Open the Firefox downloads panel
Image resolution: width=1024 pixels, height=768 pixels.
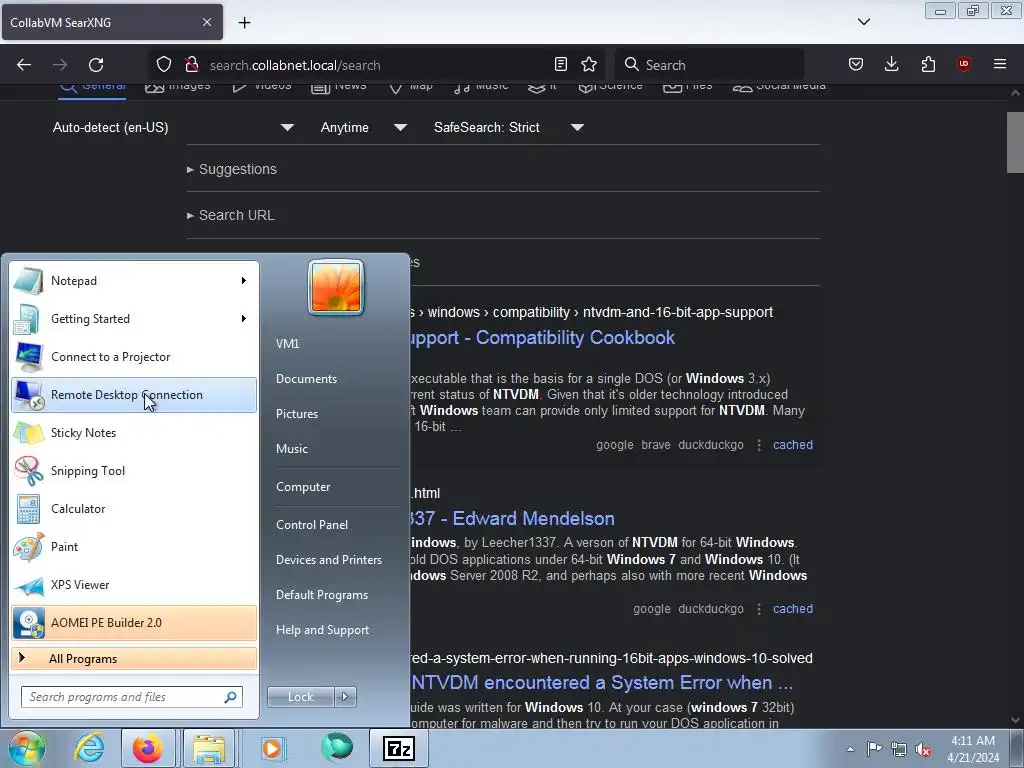pyautogui.click(x=891, y=64)
